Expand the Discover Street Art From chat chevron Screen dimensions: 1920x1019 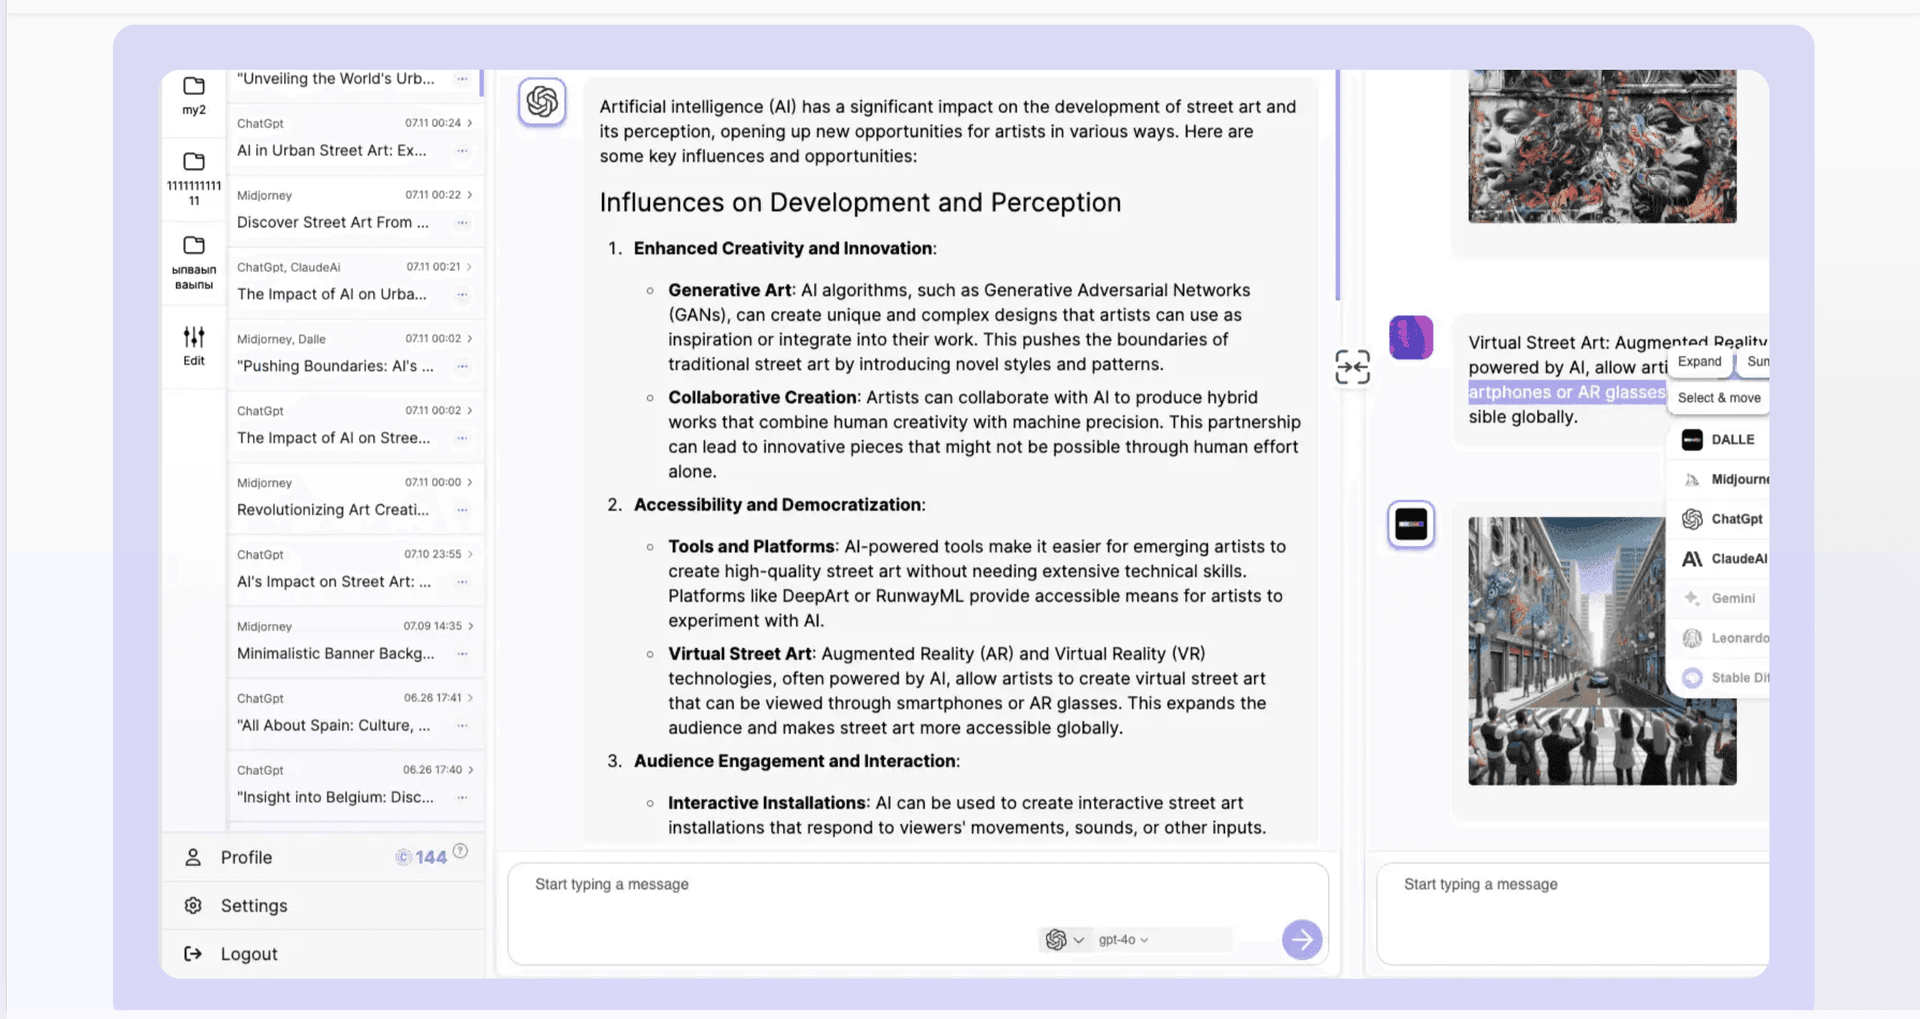[470, 195]
